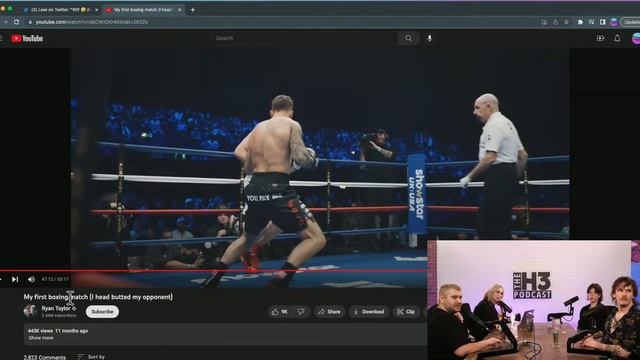The width and height of the screenshot is (640, 360).
Task: Click the green macOS fullscreen window button
Action: [x=10, y=9]
